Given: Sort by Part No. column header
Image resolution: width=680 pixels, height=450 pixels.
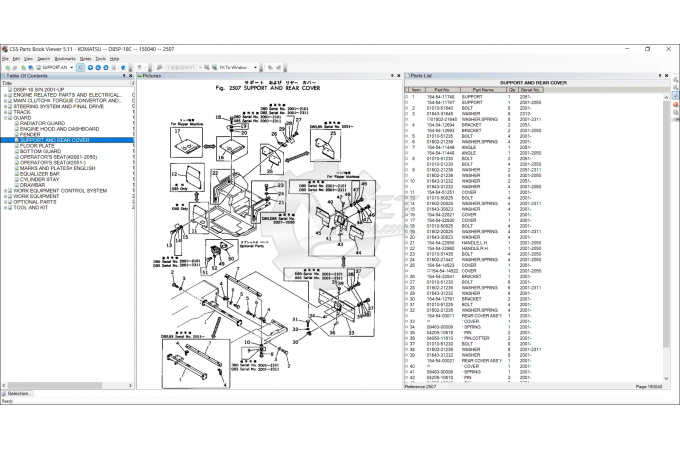Looking at the screenshot, I should [x=442, y=90].
